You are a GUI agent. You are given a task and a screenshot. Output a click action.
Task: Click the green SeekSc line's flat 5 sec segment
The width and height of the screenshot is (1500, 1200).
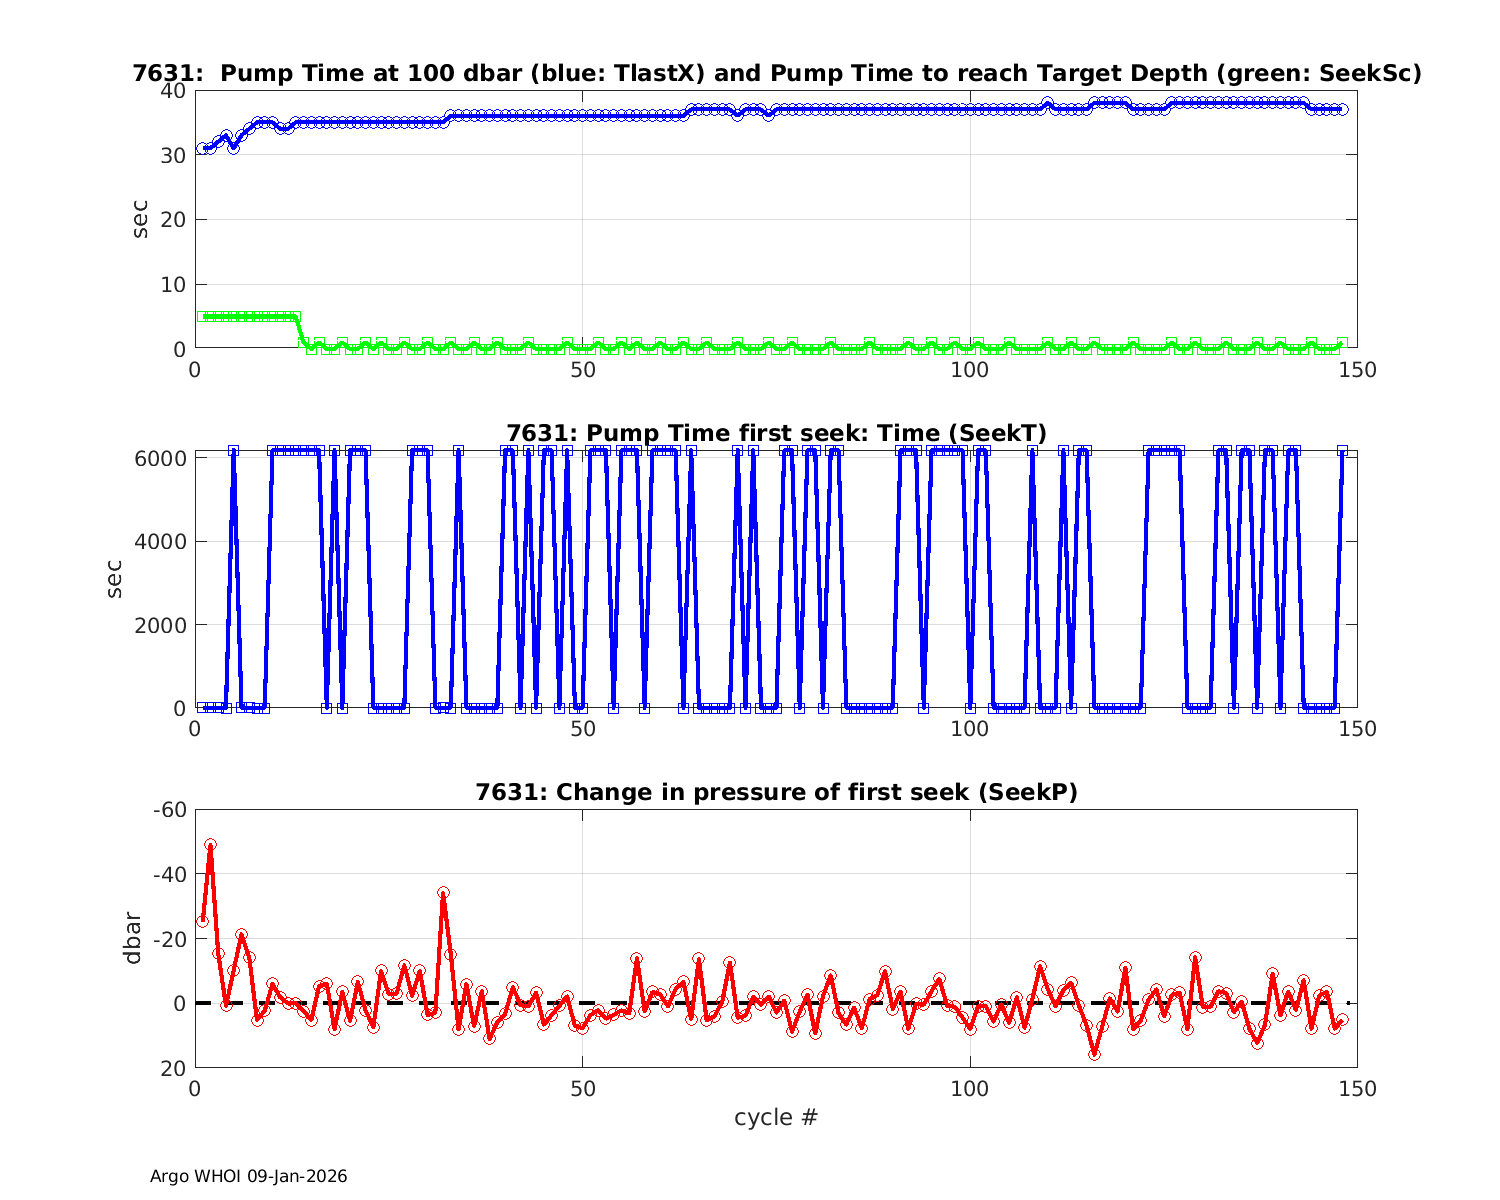(x=250, y=316)
